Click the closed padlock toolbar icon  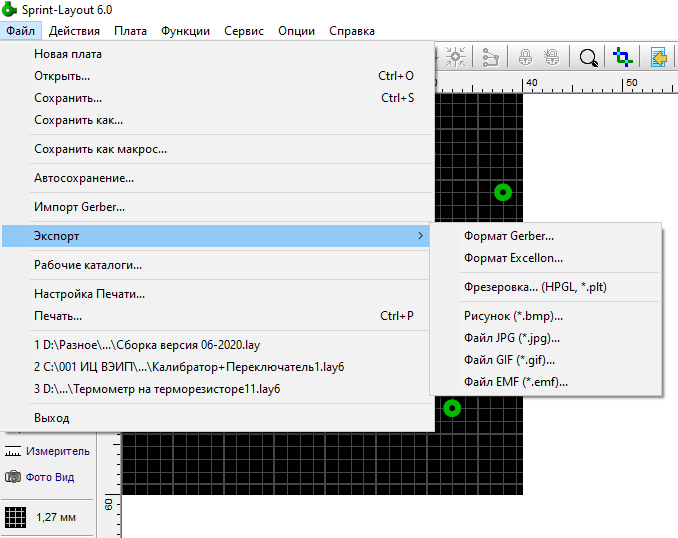525,57
